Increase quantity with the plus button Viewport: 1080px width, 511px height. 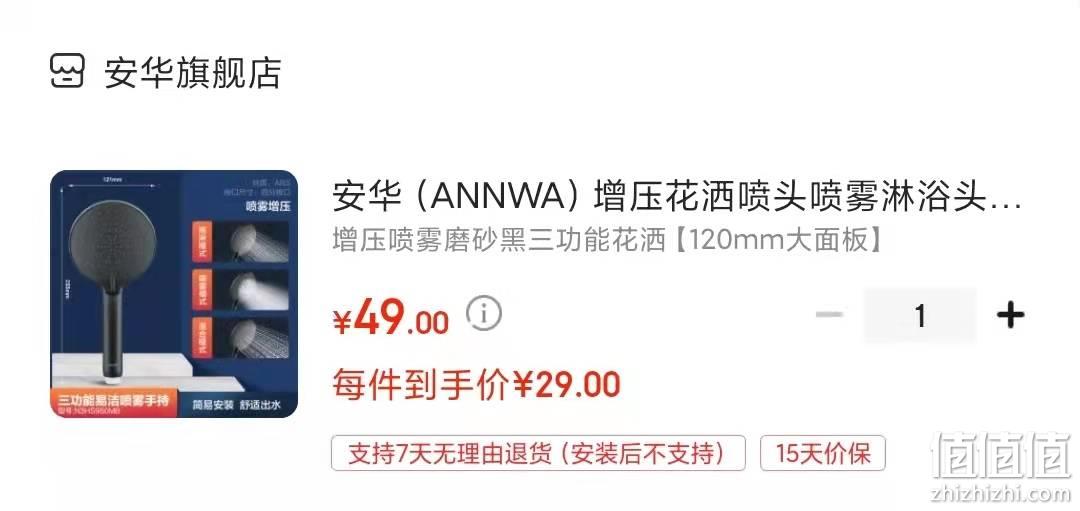[x=1010, y=315]
